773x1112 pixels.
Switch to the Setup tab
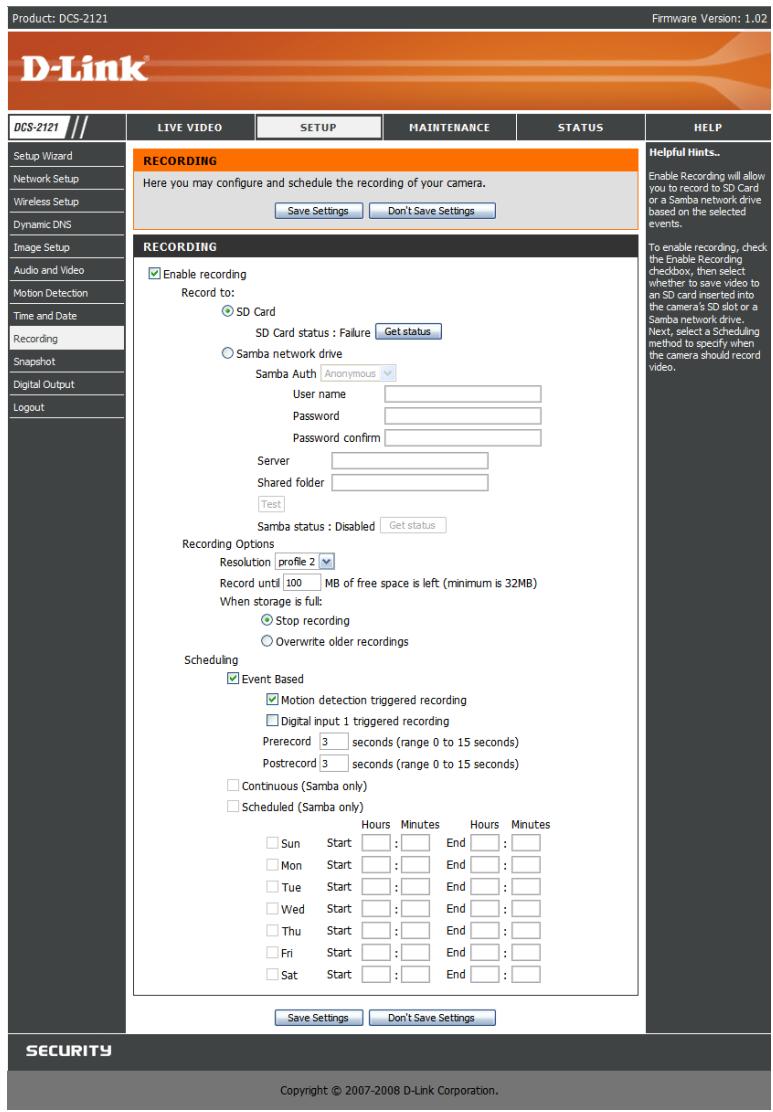(318, 128)
